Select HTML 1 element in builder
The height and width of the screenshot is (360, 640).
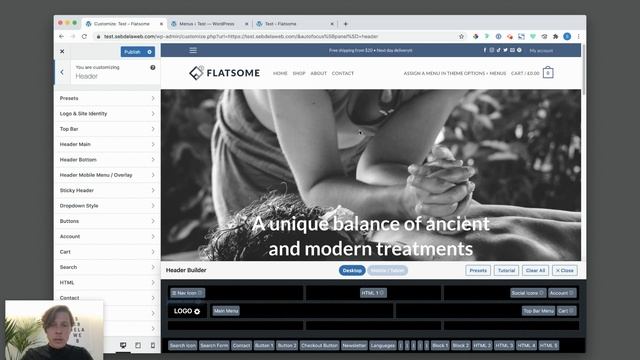[x=373, y=293]
